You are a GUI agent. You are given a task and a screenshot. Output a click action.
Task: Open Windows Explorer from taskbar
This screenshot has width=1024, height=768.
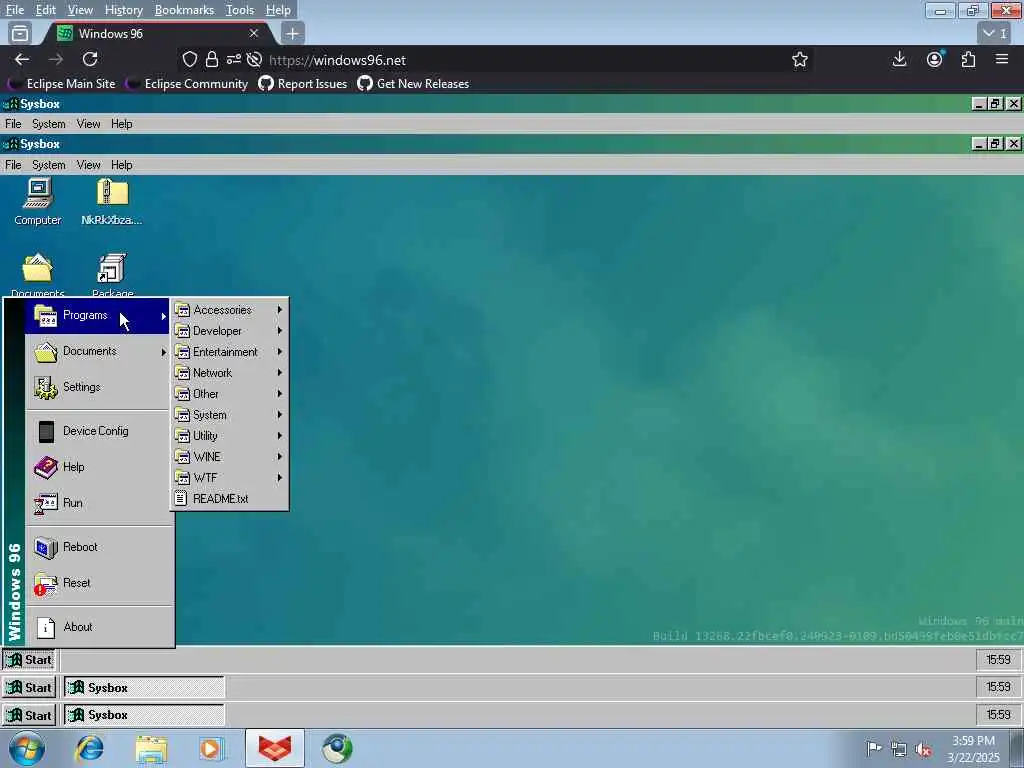(x=152, y=749)
